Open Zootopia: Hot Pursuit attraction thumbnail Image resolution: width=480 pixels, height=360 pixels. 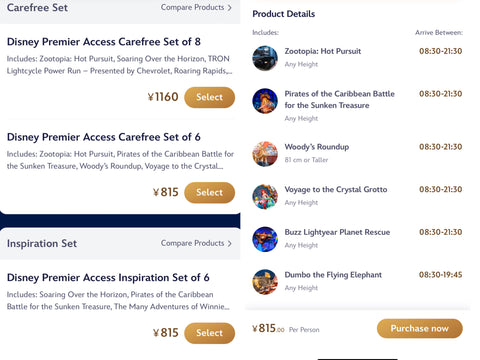point(265,58)
